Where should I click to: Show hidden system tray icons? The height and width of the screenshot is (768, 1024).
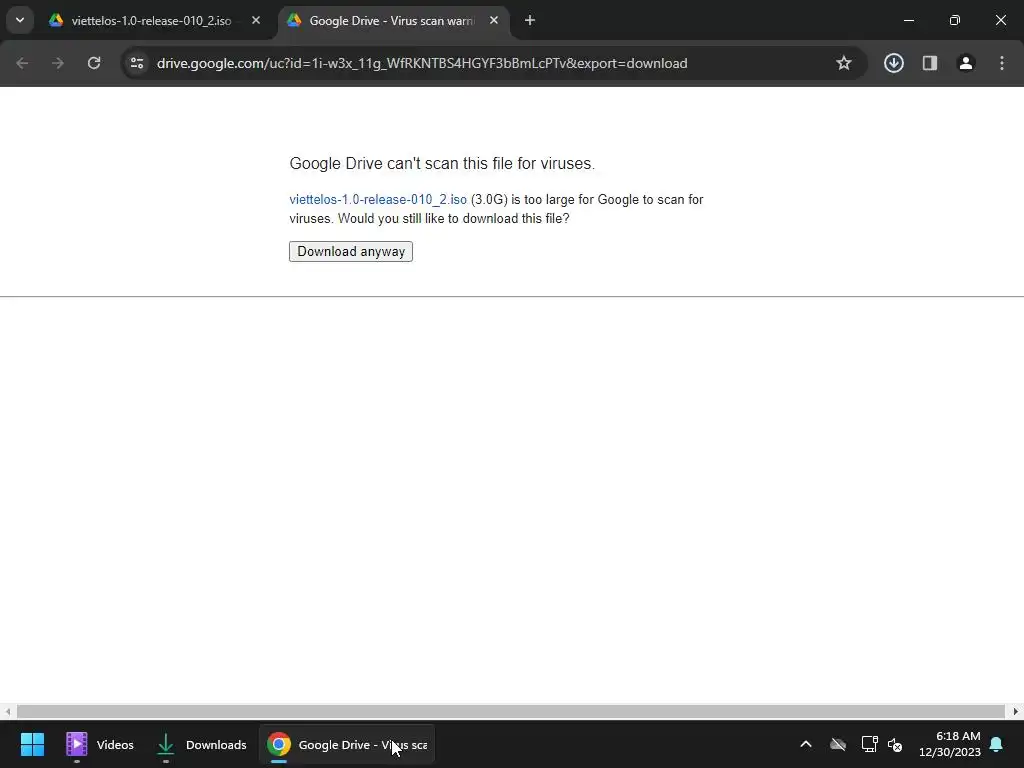point(806,744)
